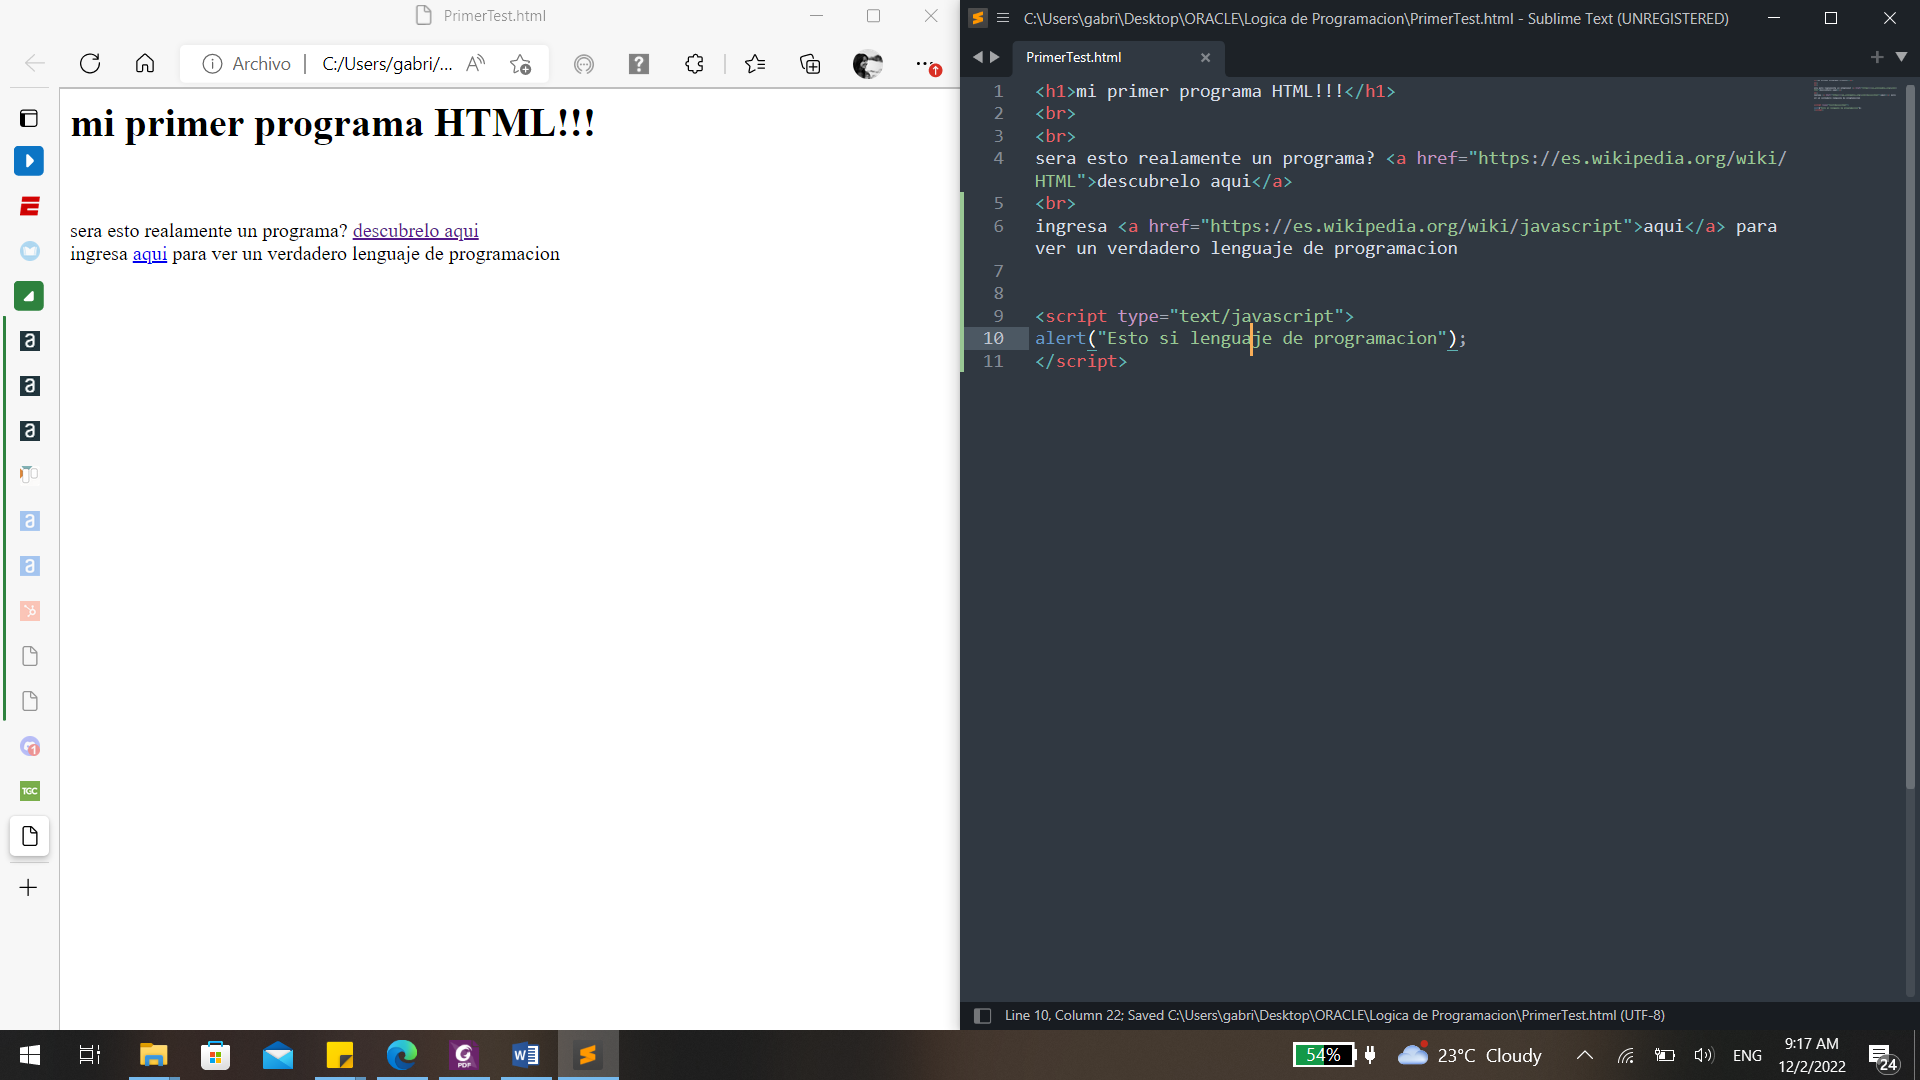Add new tab with plus in Sublime
The width and height of the screenshot is (1920, 1080).
click(1877, 57)
